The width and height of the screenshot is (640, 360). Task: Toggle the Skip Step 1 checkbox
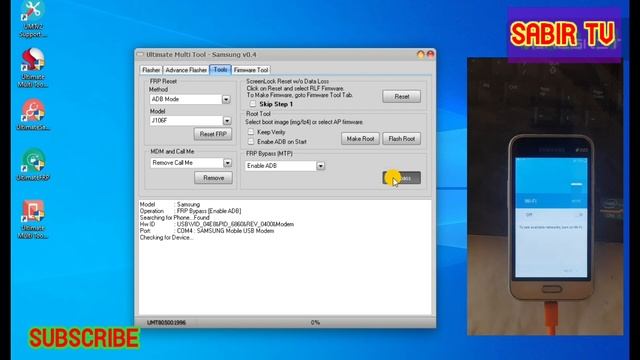[253, 104]
